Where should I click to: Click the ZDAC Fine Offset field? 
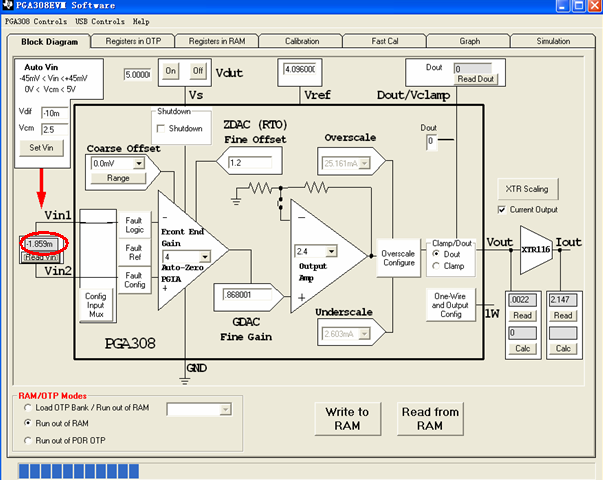click(250, 163)
